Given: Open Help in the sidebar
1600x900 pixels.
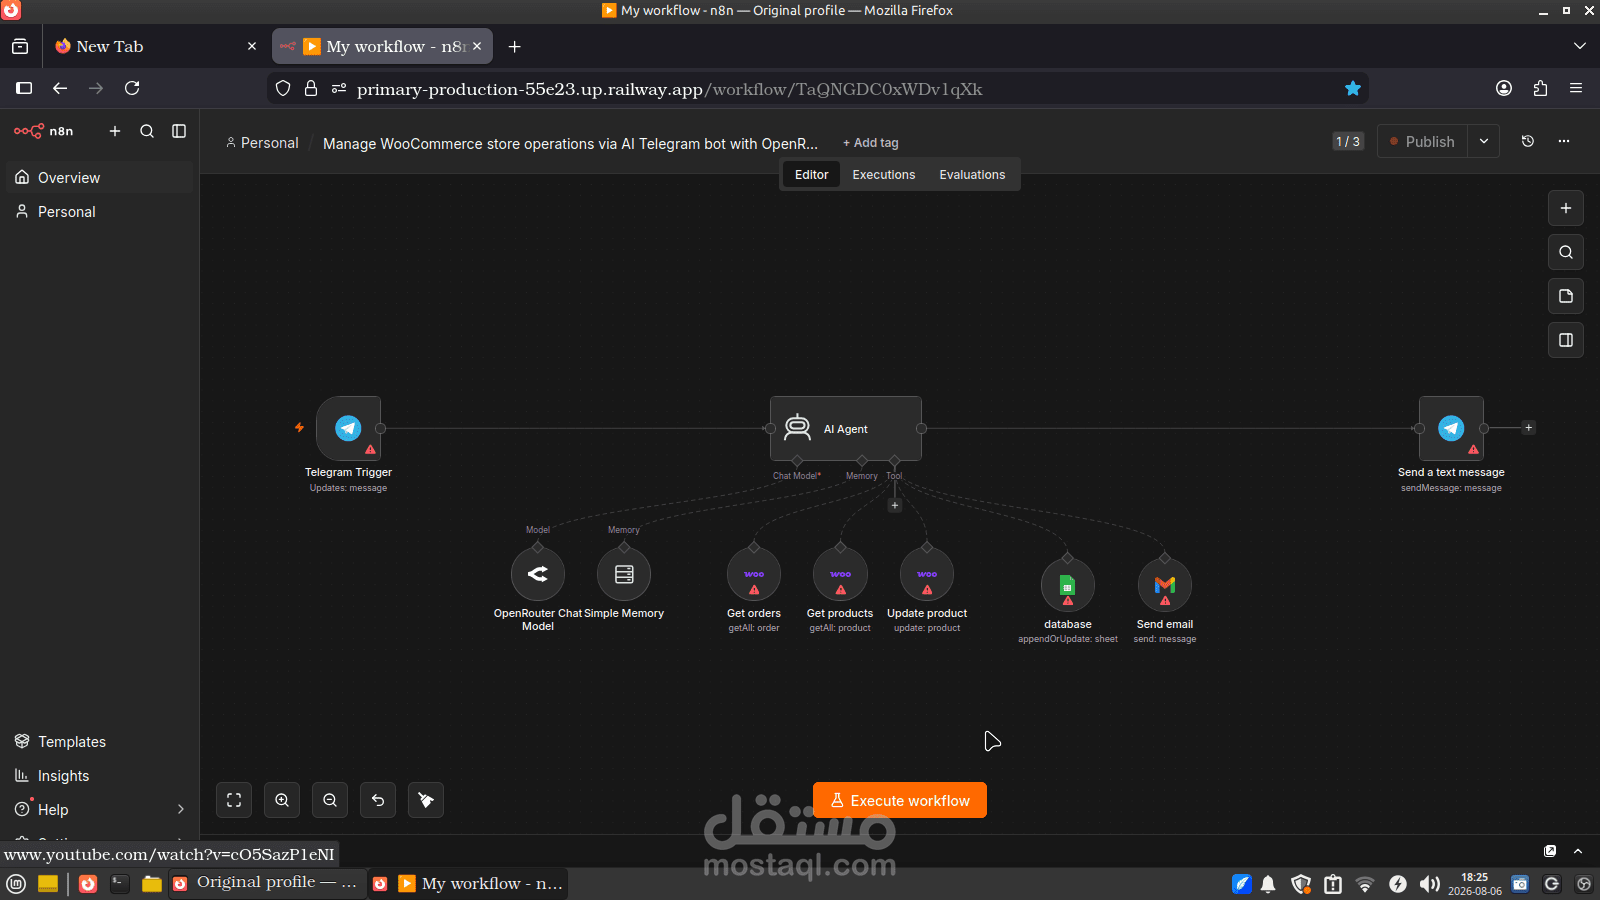Looking at the screenshot, I should [99, 809].
